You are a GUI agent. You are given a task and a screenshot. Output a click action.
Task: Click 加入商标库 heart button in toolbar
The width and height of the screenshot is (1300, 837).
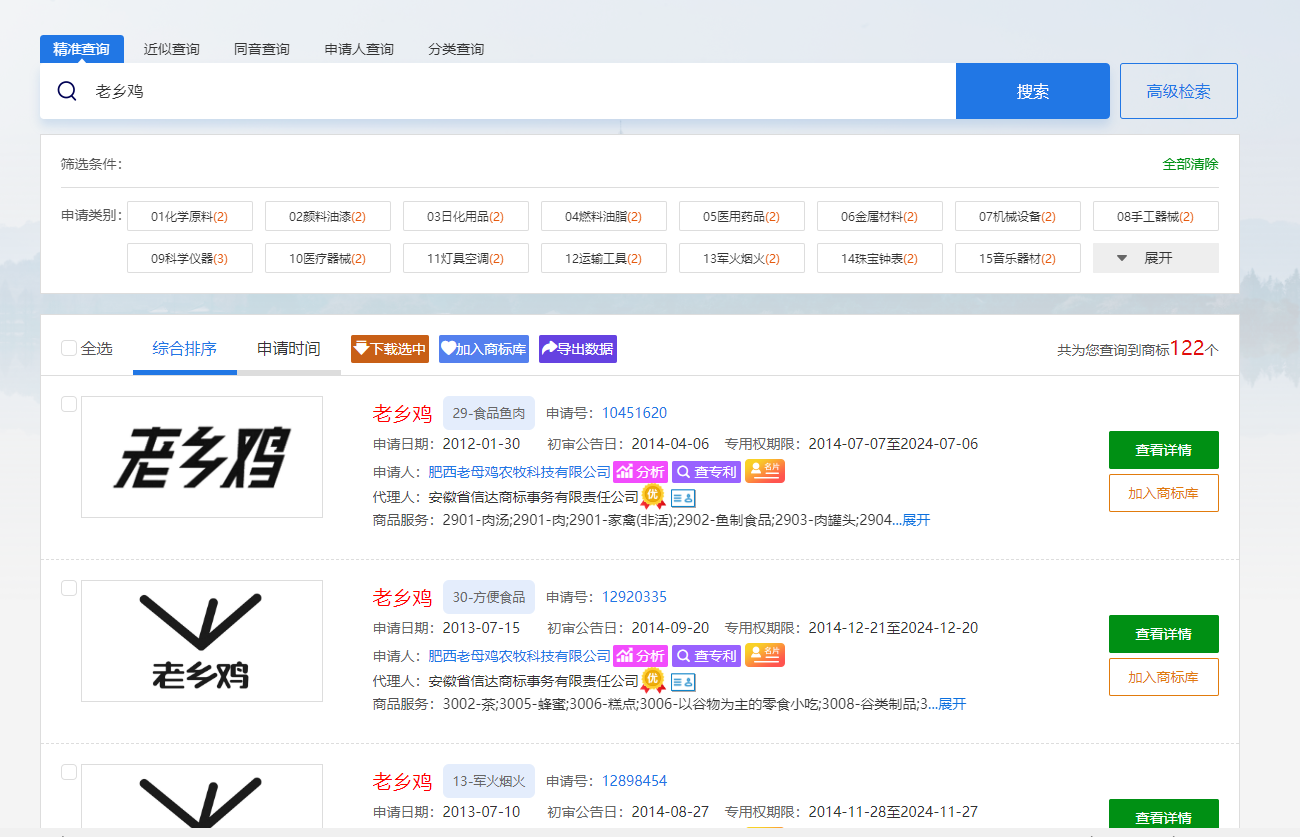(x=484, y=349)
